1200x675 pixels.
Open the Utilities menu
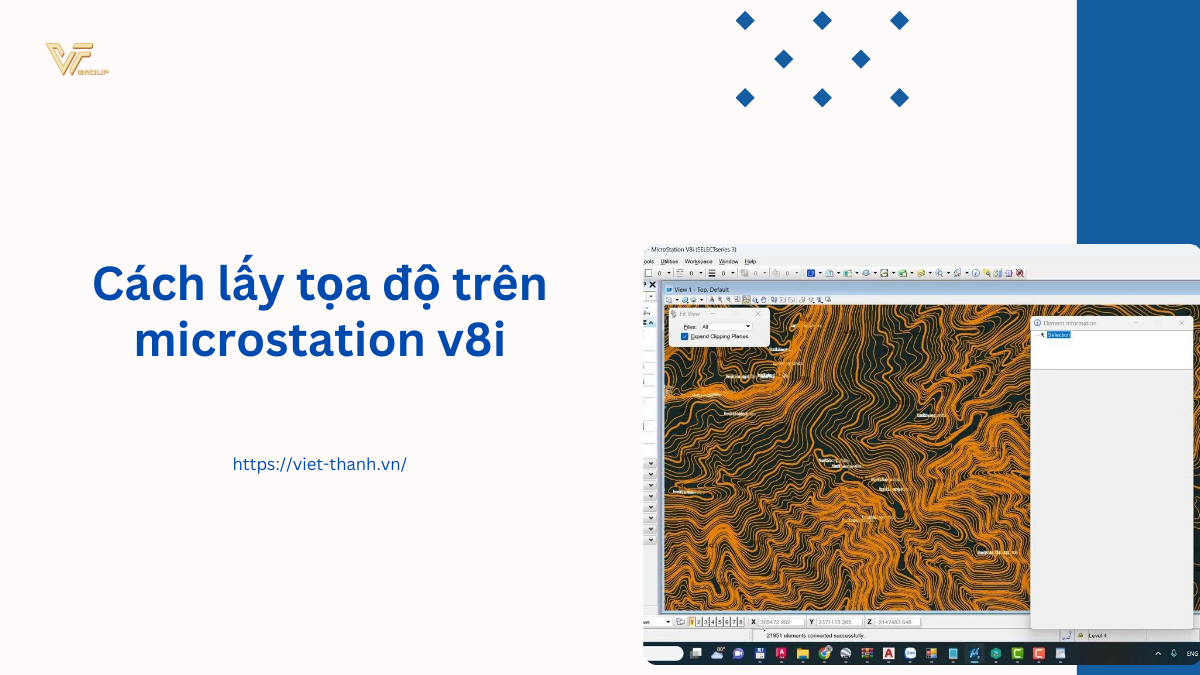(x=669, y=261)
